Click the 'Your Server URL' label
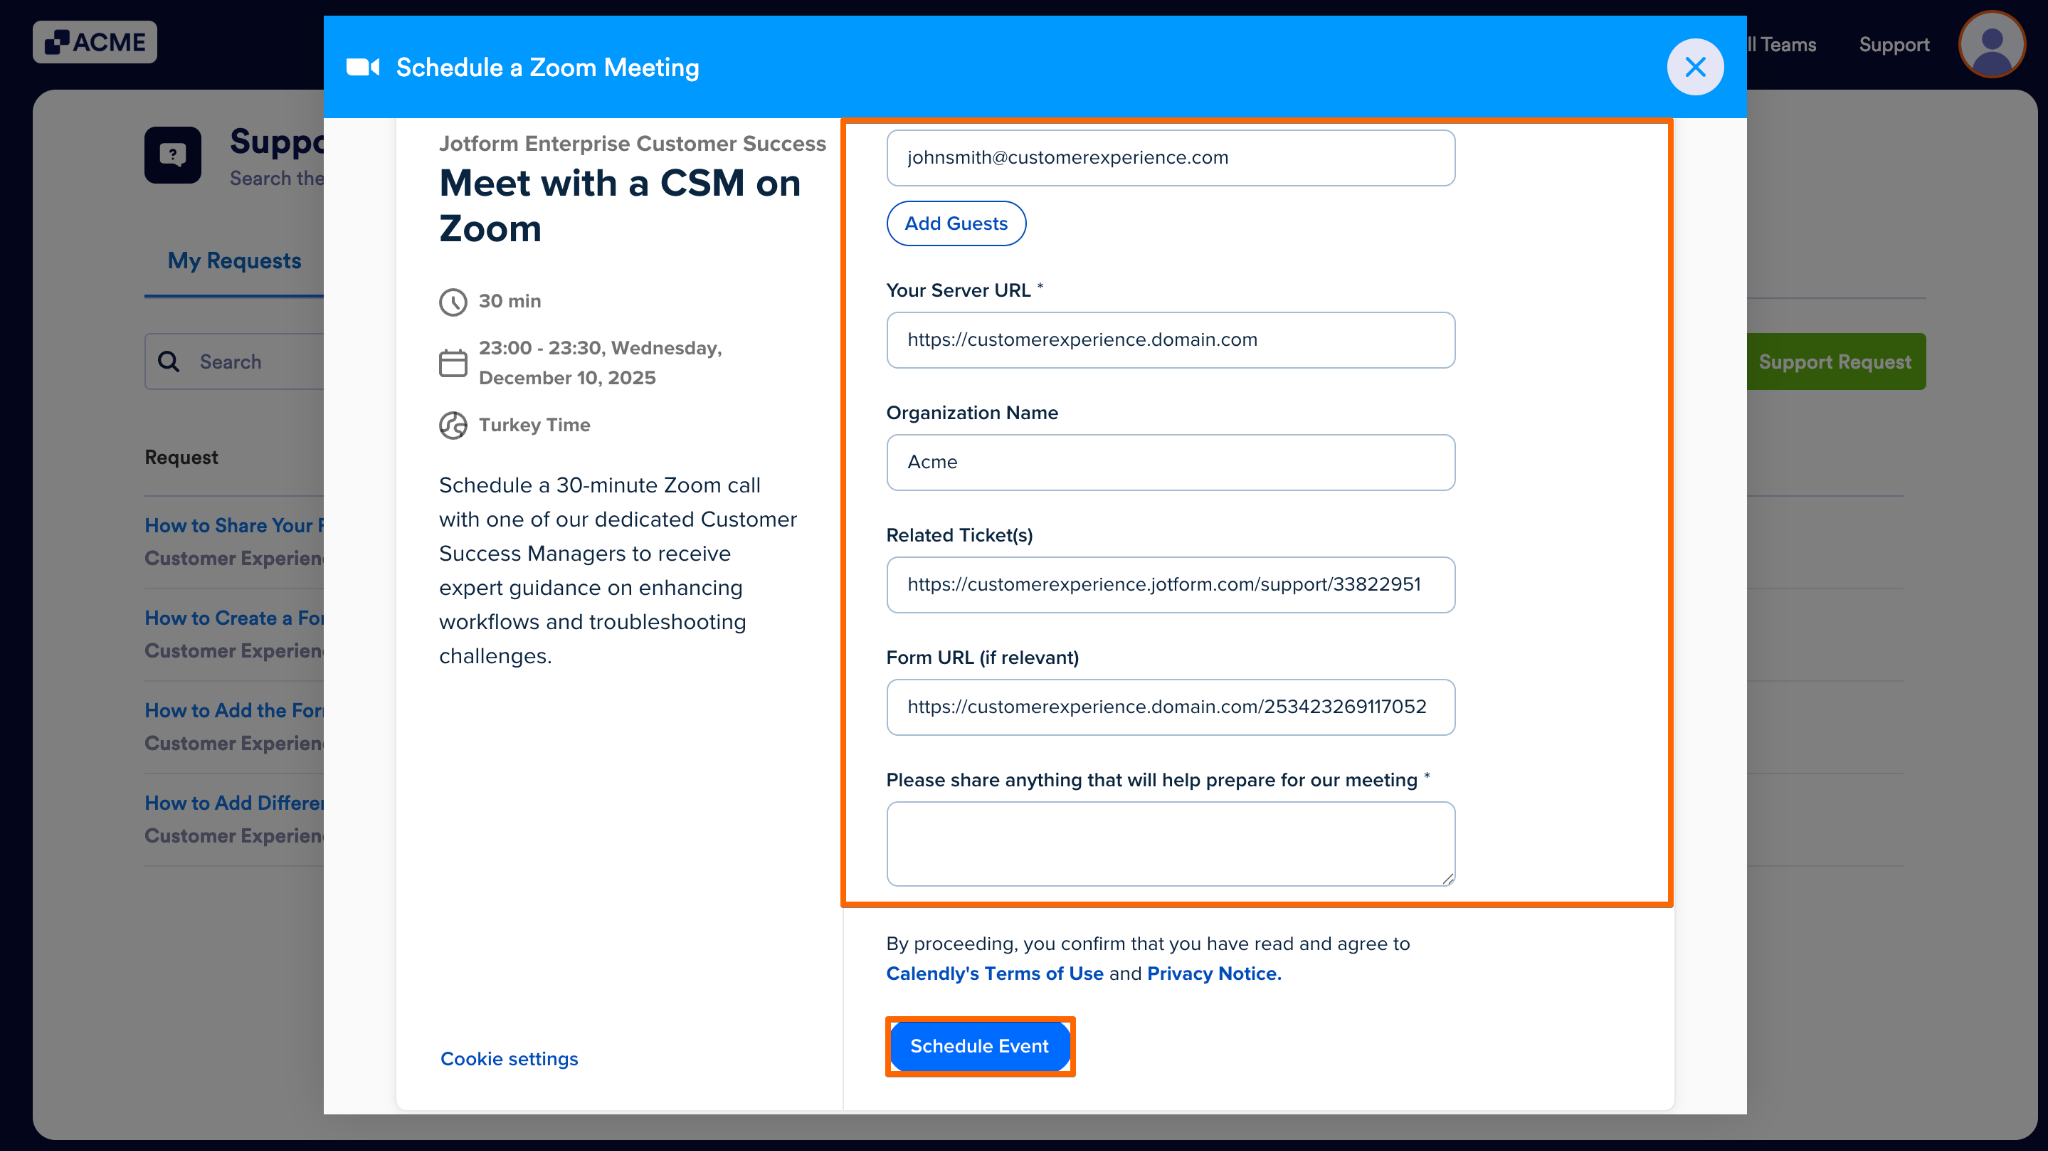 [x=958, y=290]
